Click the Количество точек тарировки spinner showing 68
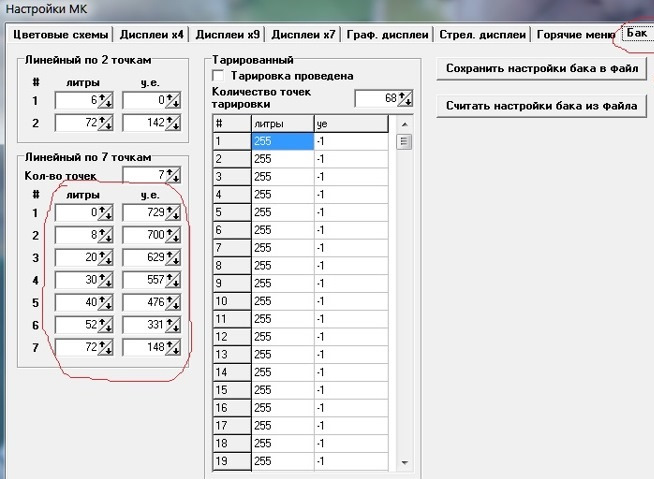The height and width of the screenshot is (479, 654). click(x=405, y=98)
